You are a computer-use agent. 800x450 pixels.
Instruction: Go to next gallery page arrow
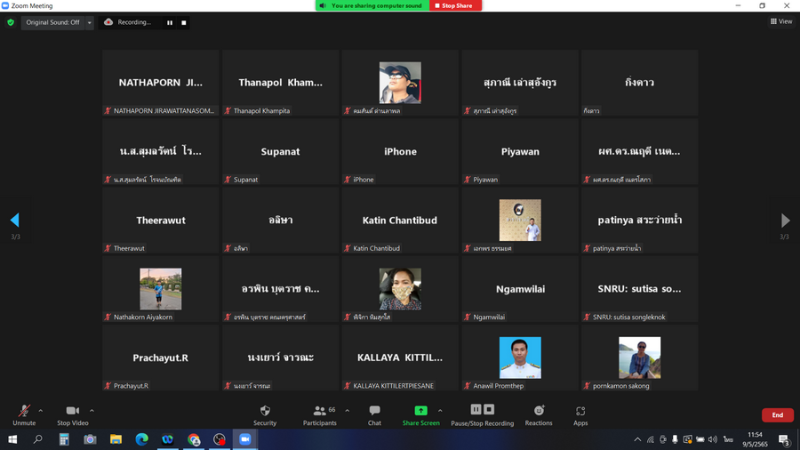pos(785,220)
